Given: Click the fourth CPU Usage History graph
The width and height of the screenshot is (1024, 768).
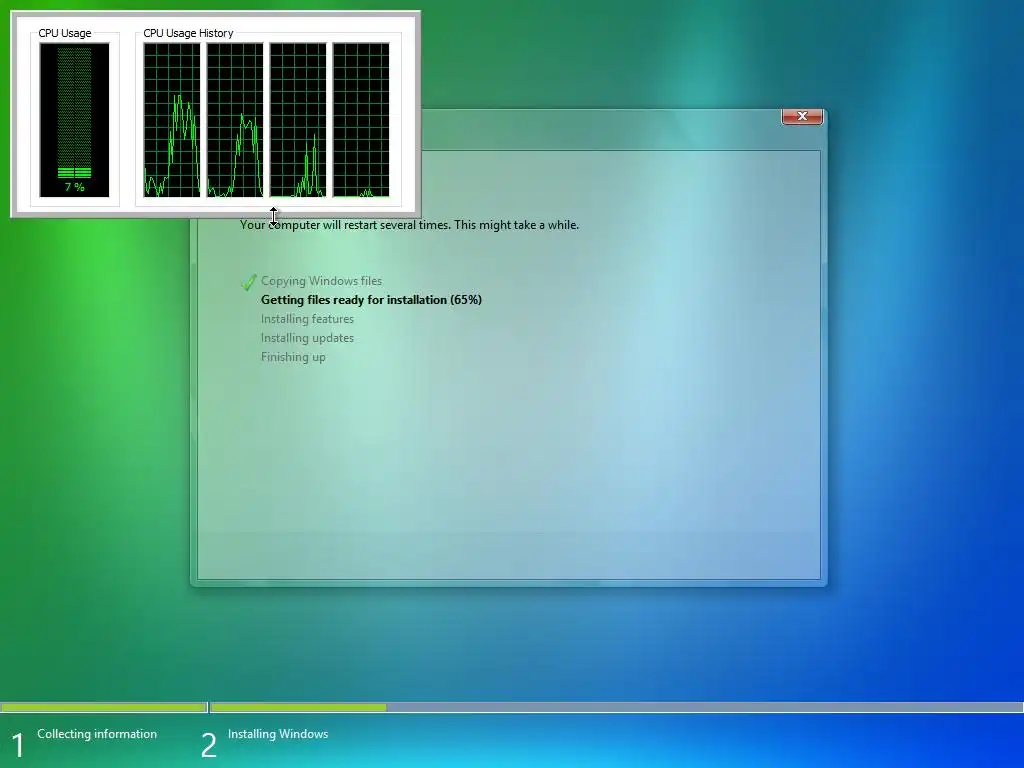Looking at the screenshot, I should pos(361,120).
